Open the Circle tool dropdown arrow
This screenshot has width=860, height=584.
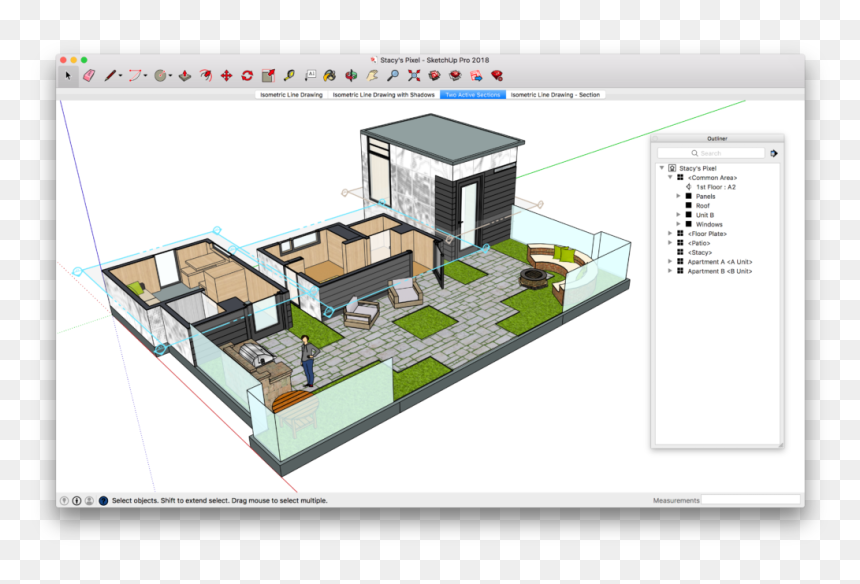pos(171,76)
